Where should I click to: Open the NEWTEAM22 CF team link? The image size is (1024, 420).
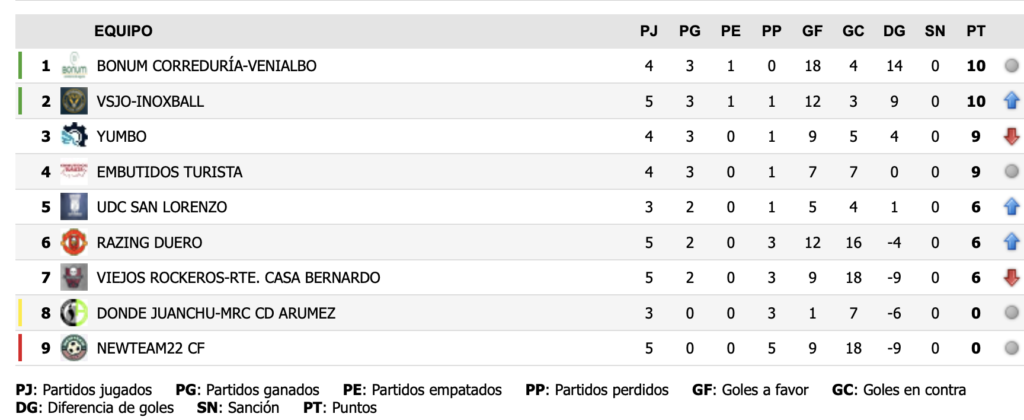pyautogui.click(x=145, y=348)
